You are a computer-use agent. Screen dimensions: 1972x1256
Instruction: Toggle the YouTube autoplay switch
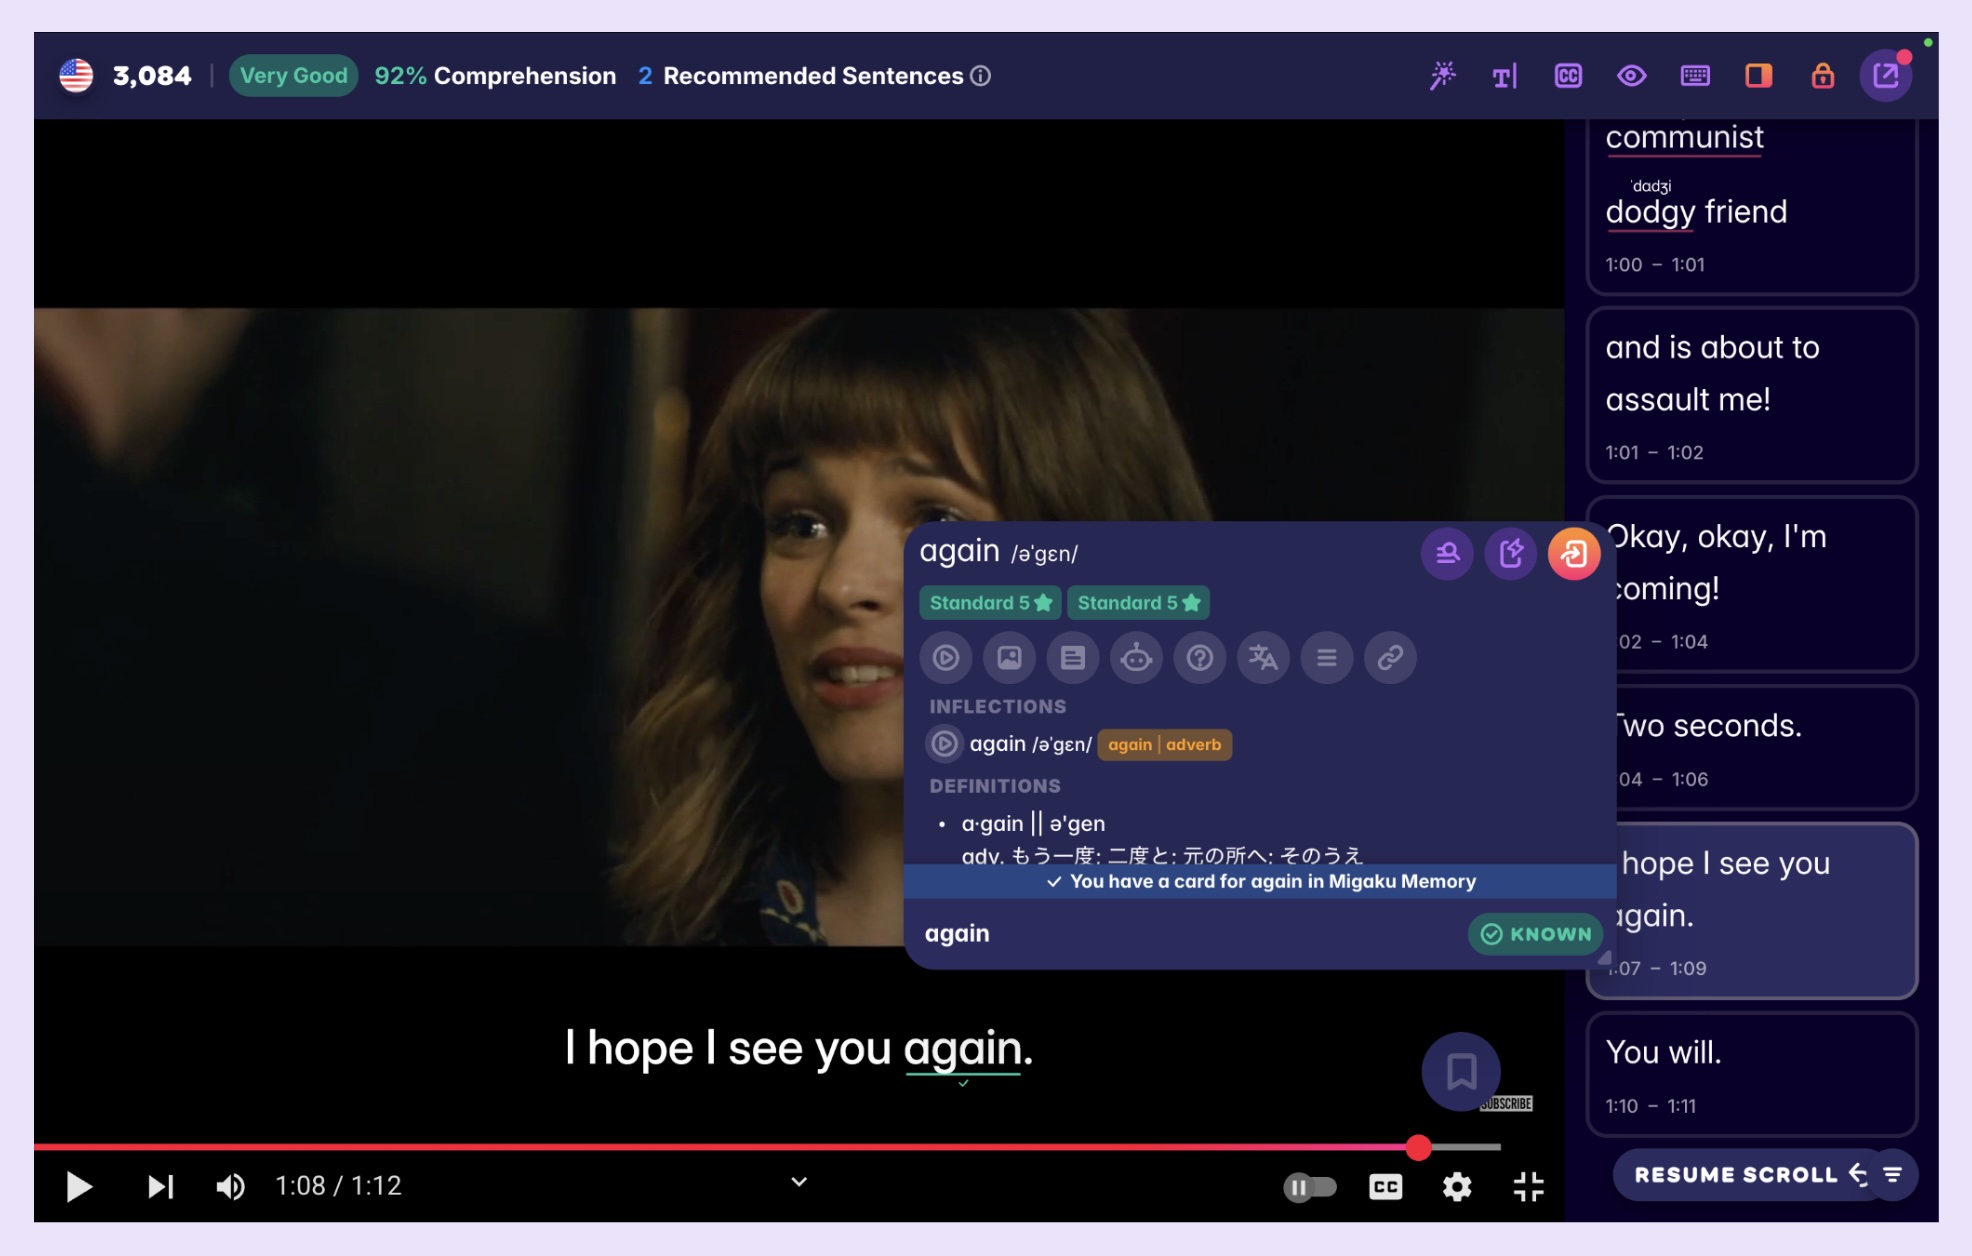point(1309,1187)
